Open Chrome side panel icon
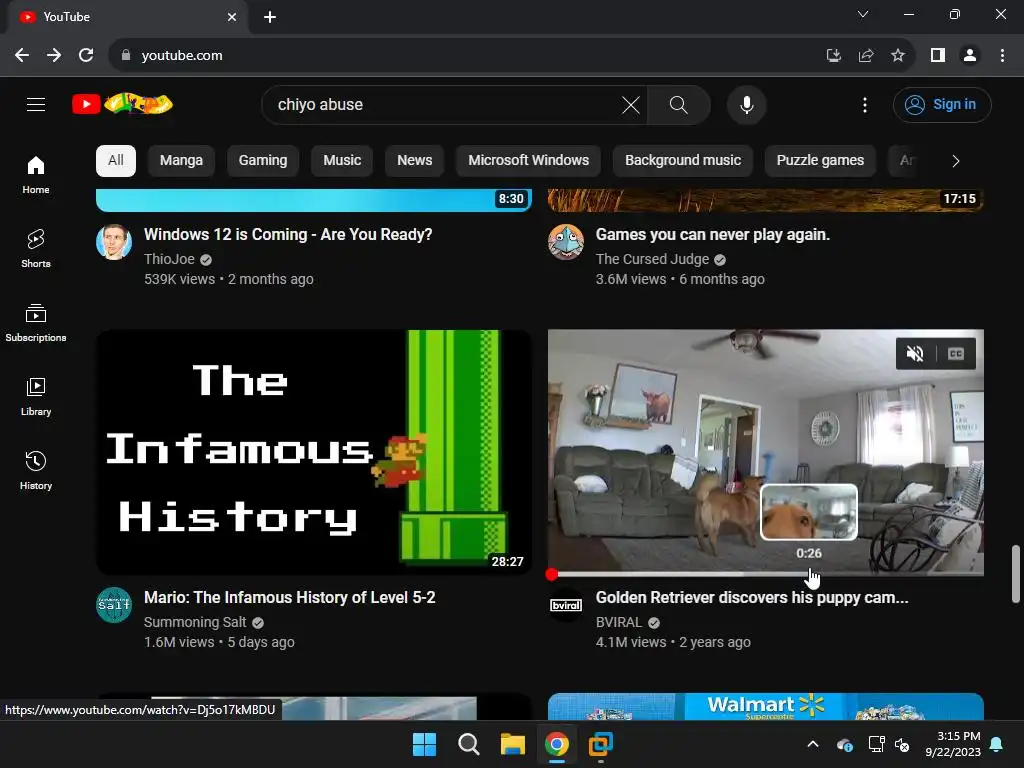Image resolution: width=1024 pixels, height=768 pixels. [x=938, y=56]
